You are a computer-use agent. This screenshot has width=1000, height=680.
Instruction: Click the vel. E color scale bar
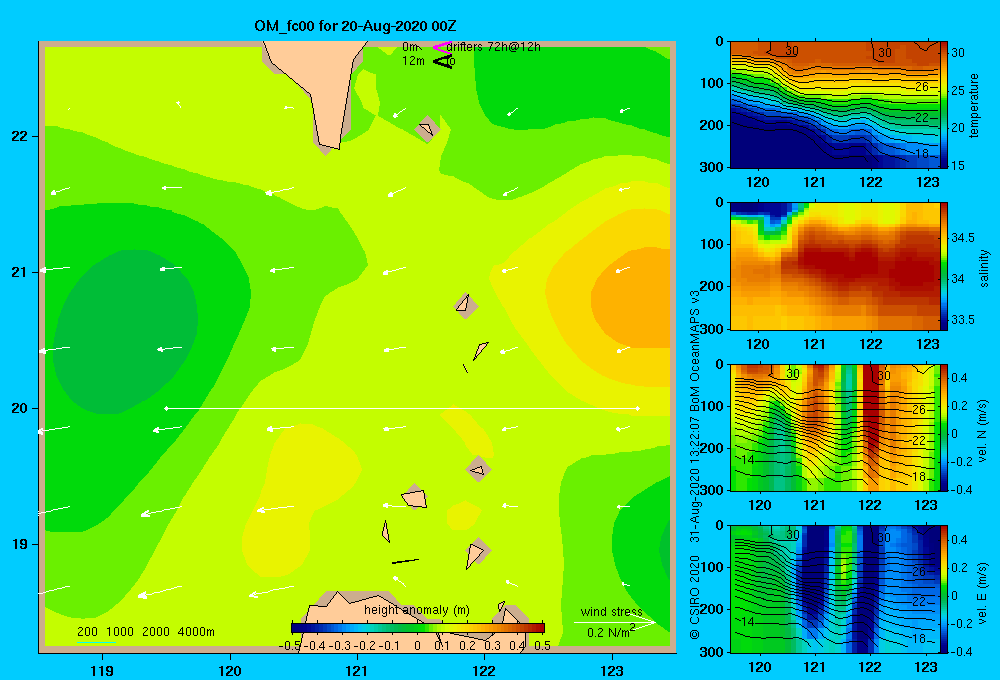944,589
